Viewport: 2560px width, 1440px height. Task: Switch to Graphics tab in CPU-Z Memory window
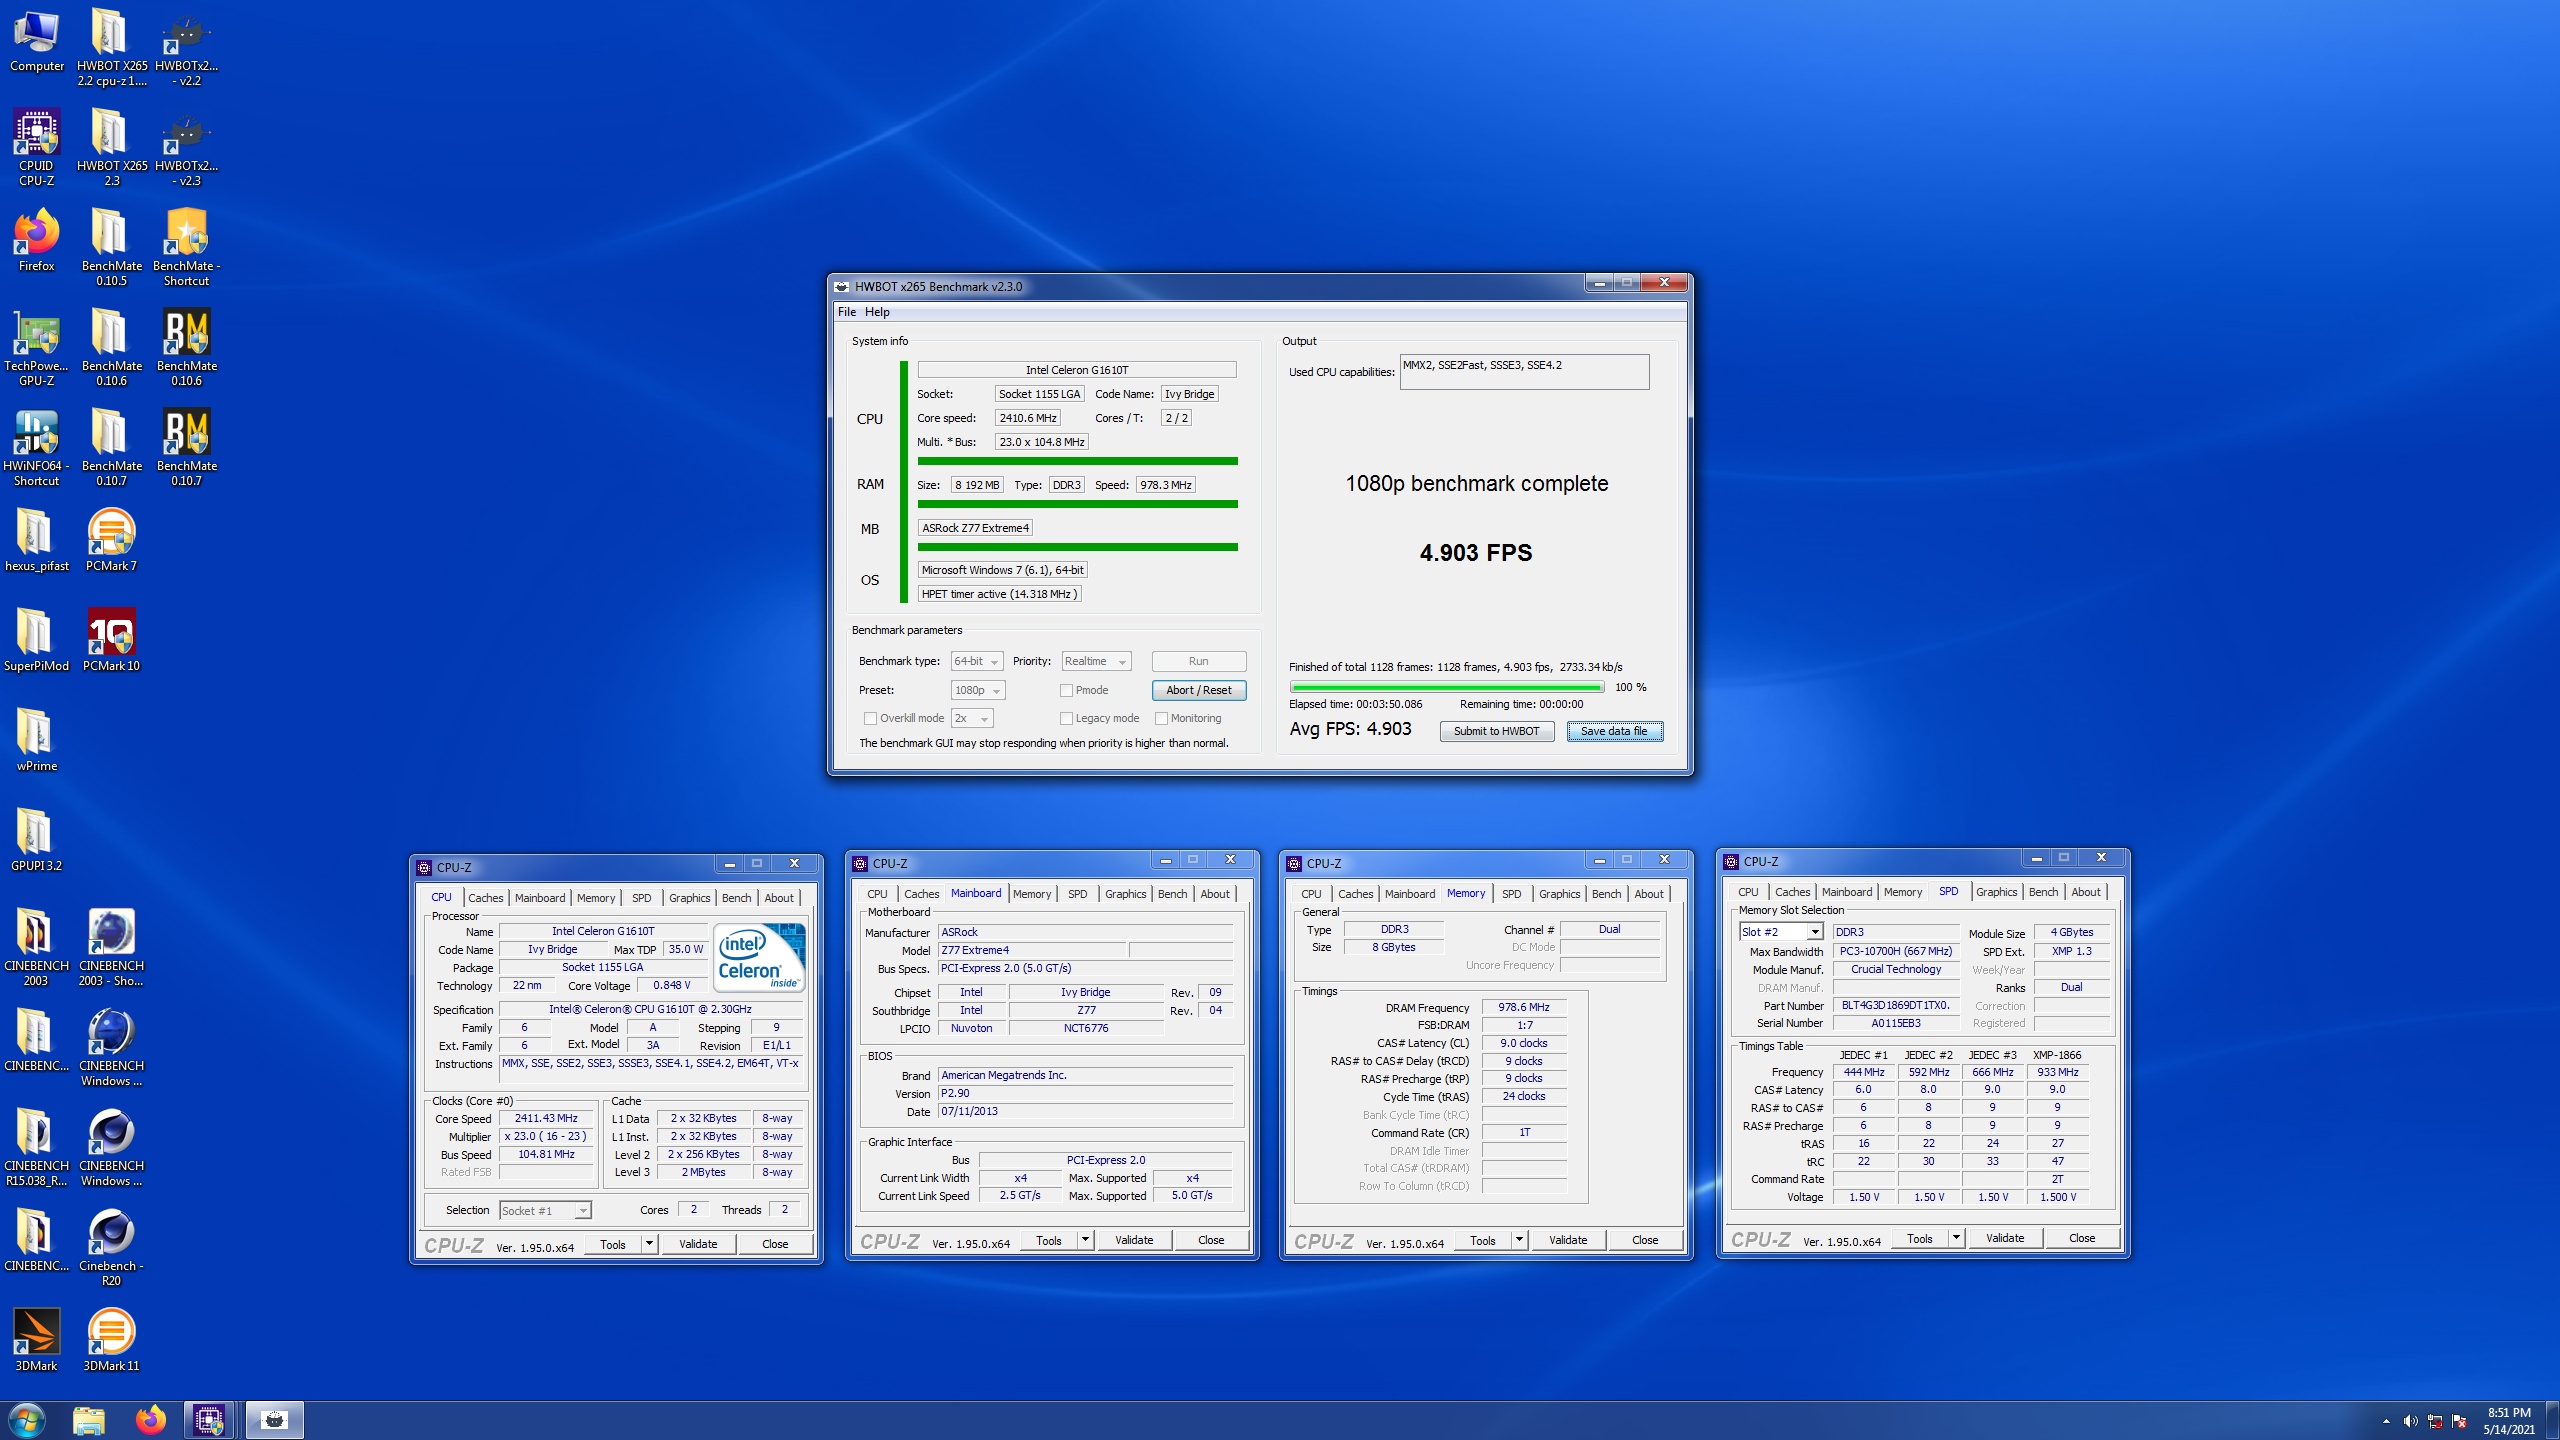click(x=1559, y=893)
